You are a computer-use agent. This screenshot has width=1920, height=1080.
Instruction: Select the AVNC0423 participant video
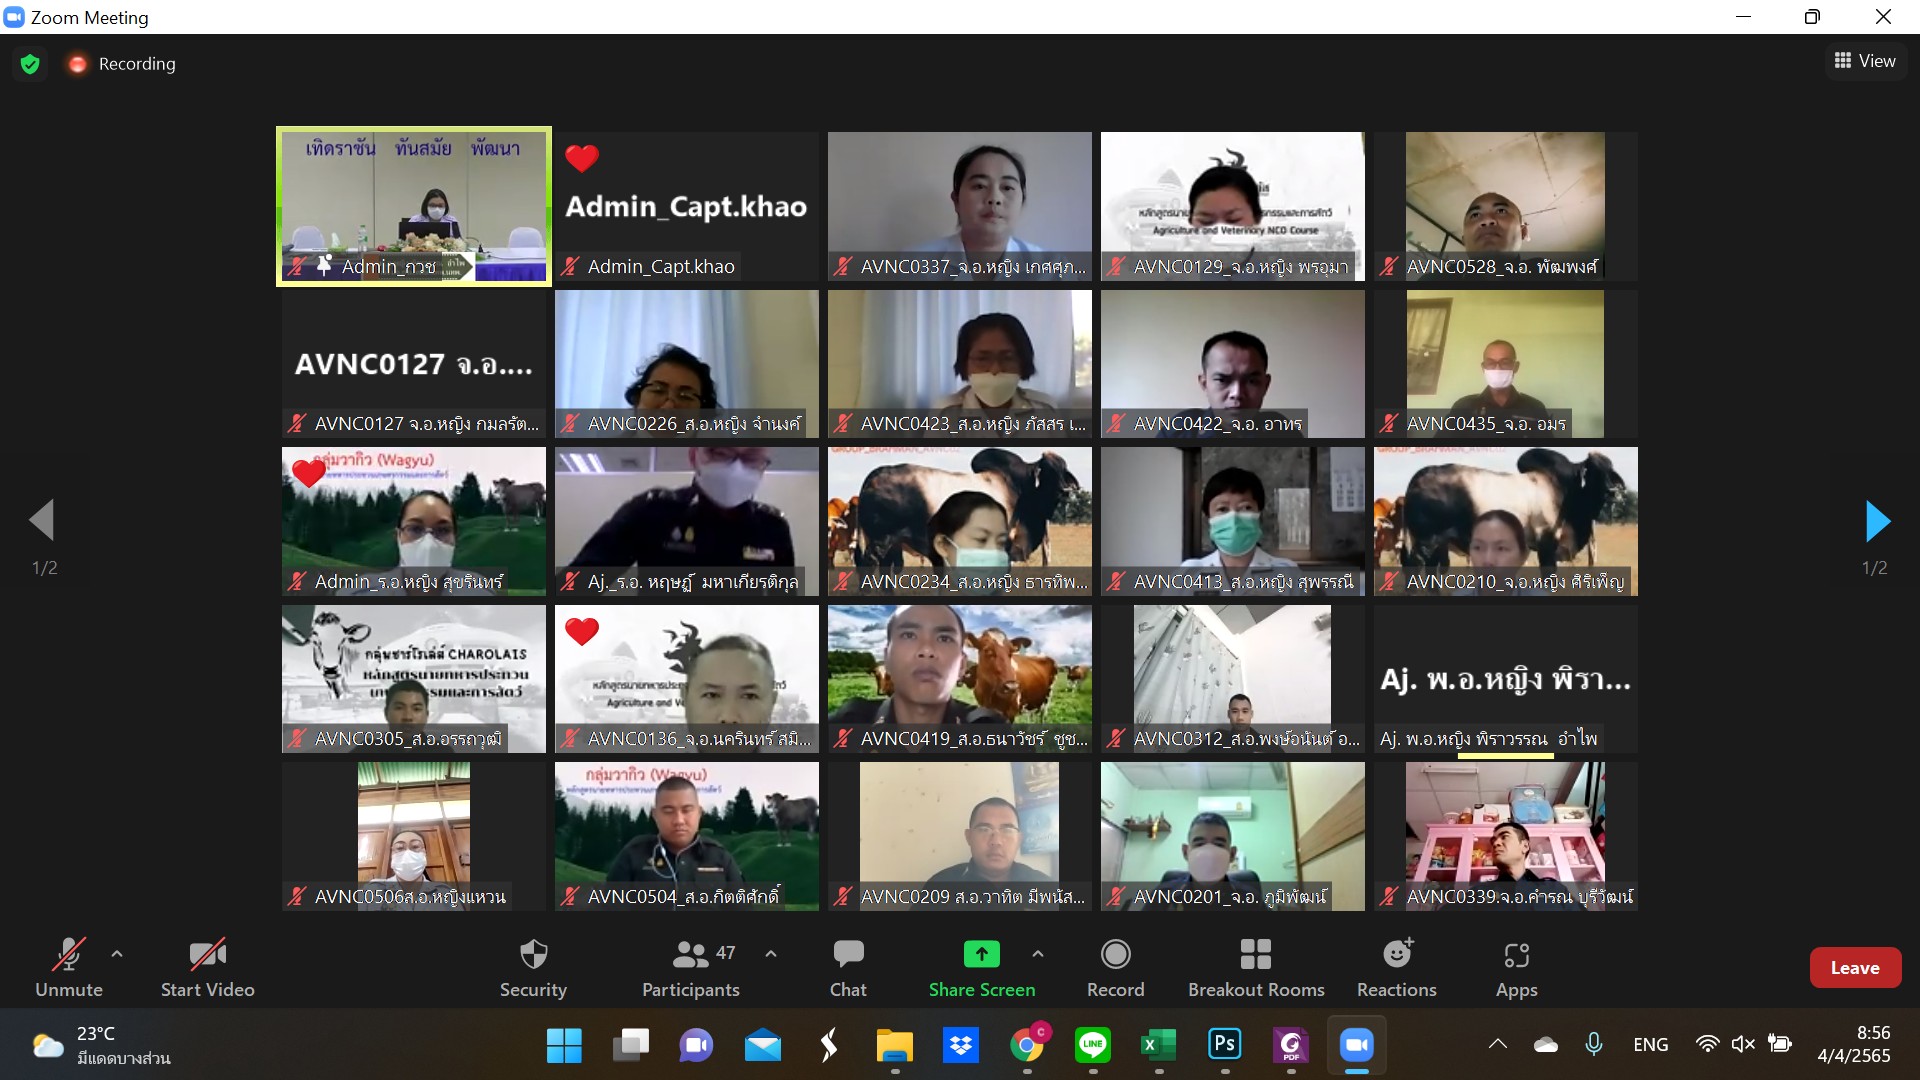[960, 364]
